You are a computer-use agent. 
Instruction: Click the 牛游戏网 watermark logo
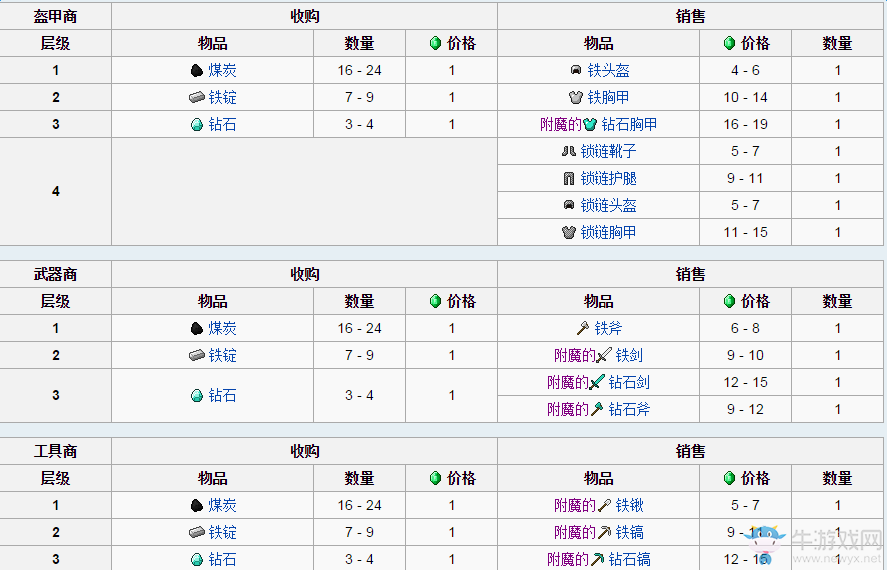pyautogui.click(x=815, y=546)
